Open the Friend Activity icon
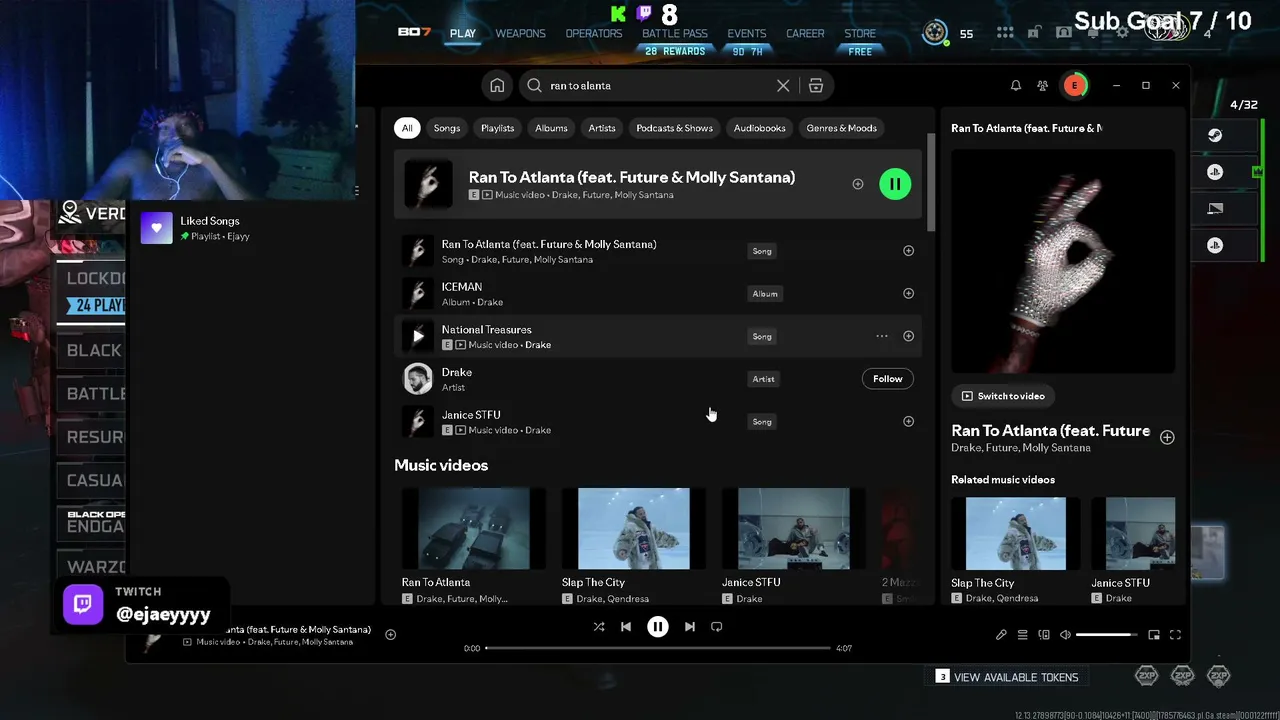Screen dimensions: 1280x720 tap(1043, 86)
